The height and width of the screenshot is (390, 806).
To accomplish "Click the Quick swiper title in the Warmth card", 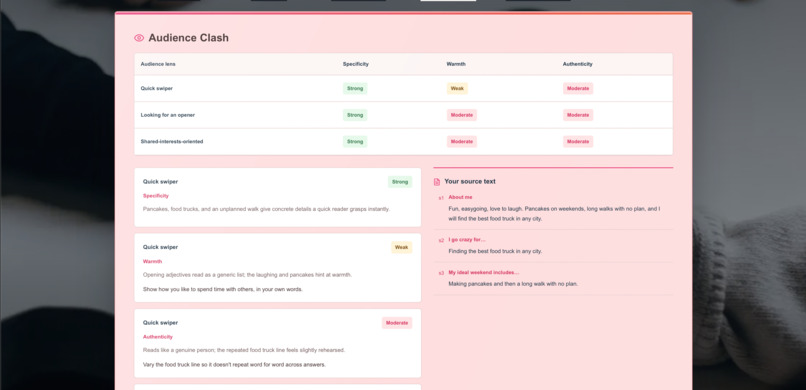I will coord(160,247).
